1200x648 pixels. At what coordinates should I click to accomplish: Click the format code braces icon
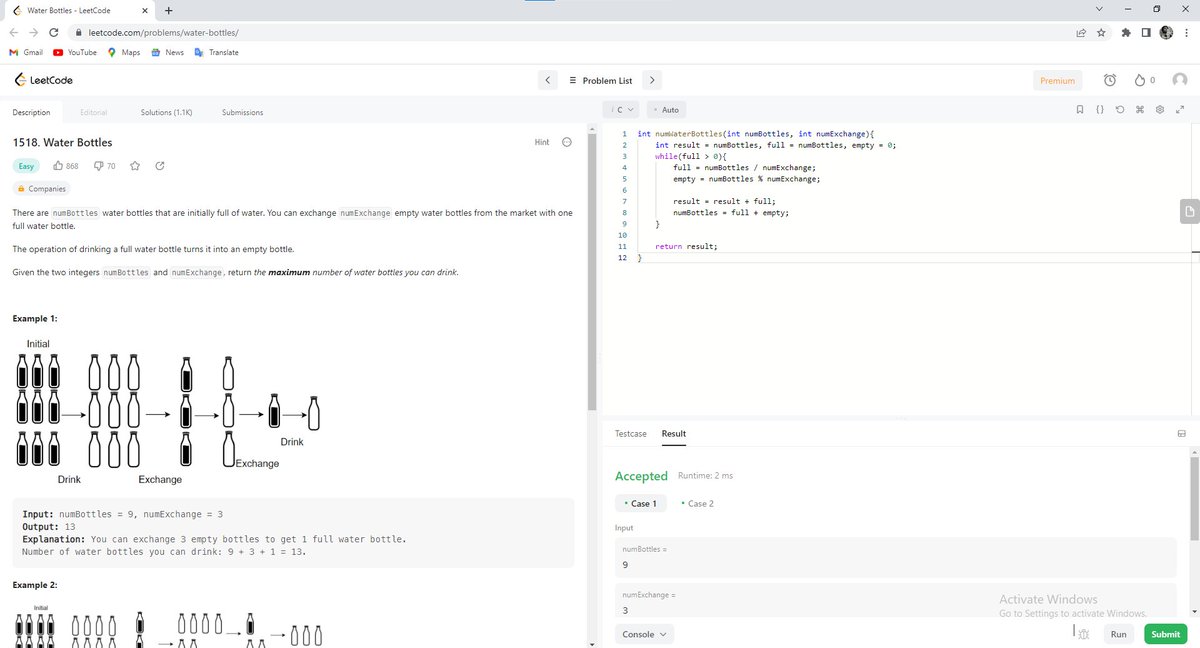click(x=1099, y=109)
